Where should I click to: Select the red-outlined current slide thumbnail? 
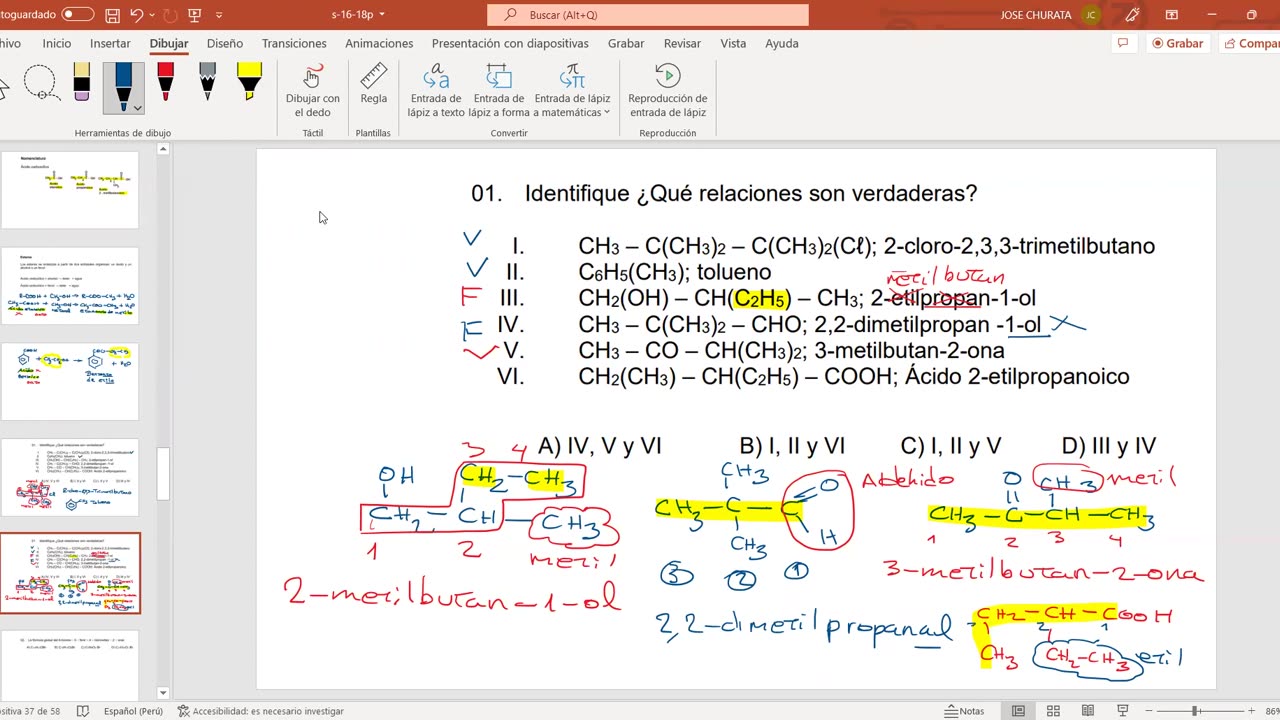[70, 573]
